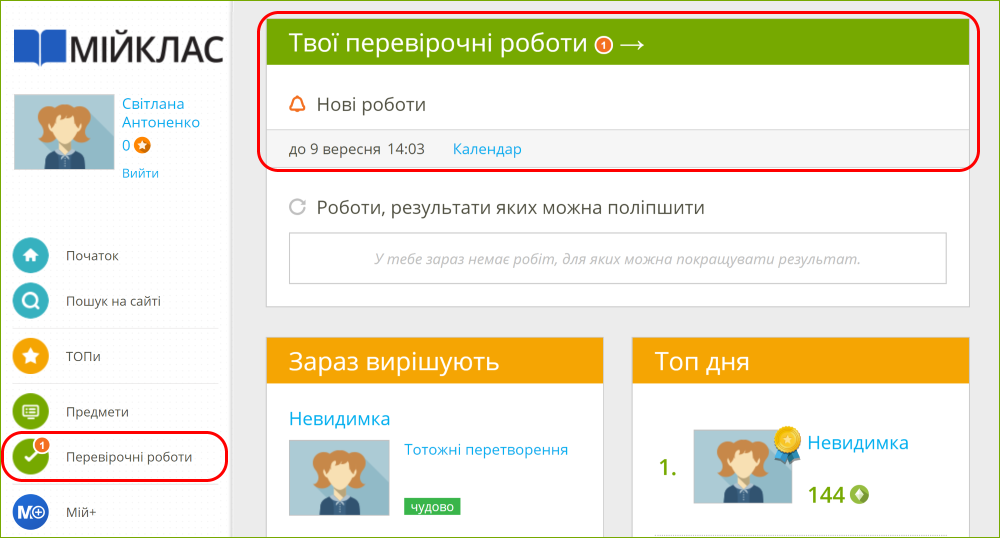Select the ТОПи star icon
This screenshot has width=1000, height=538.
[x=31, y=355]
